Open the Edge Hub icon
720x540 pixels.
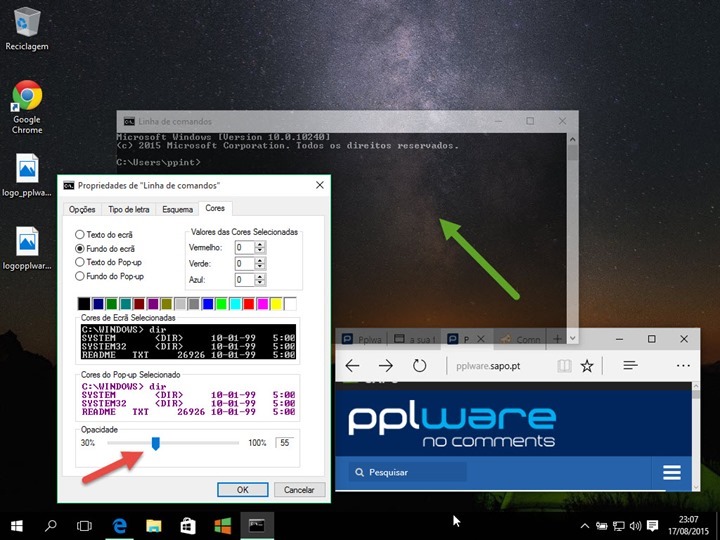tap(630, 366)
